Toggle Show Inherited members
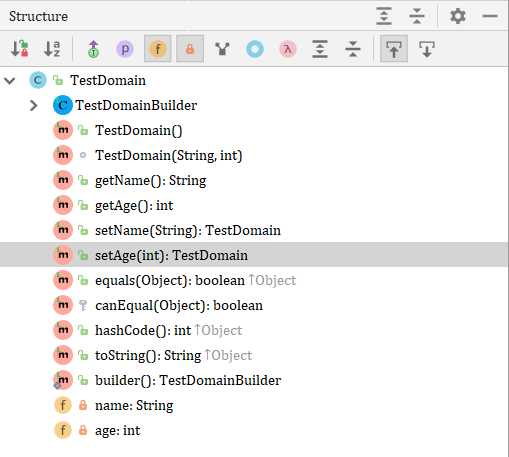509x457 pixels. click(x=222, y=49)
